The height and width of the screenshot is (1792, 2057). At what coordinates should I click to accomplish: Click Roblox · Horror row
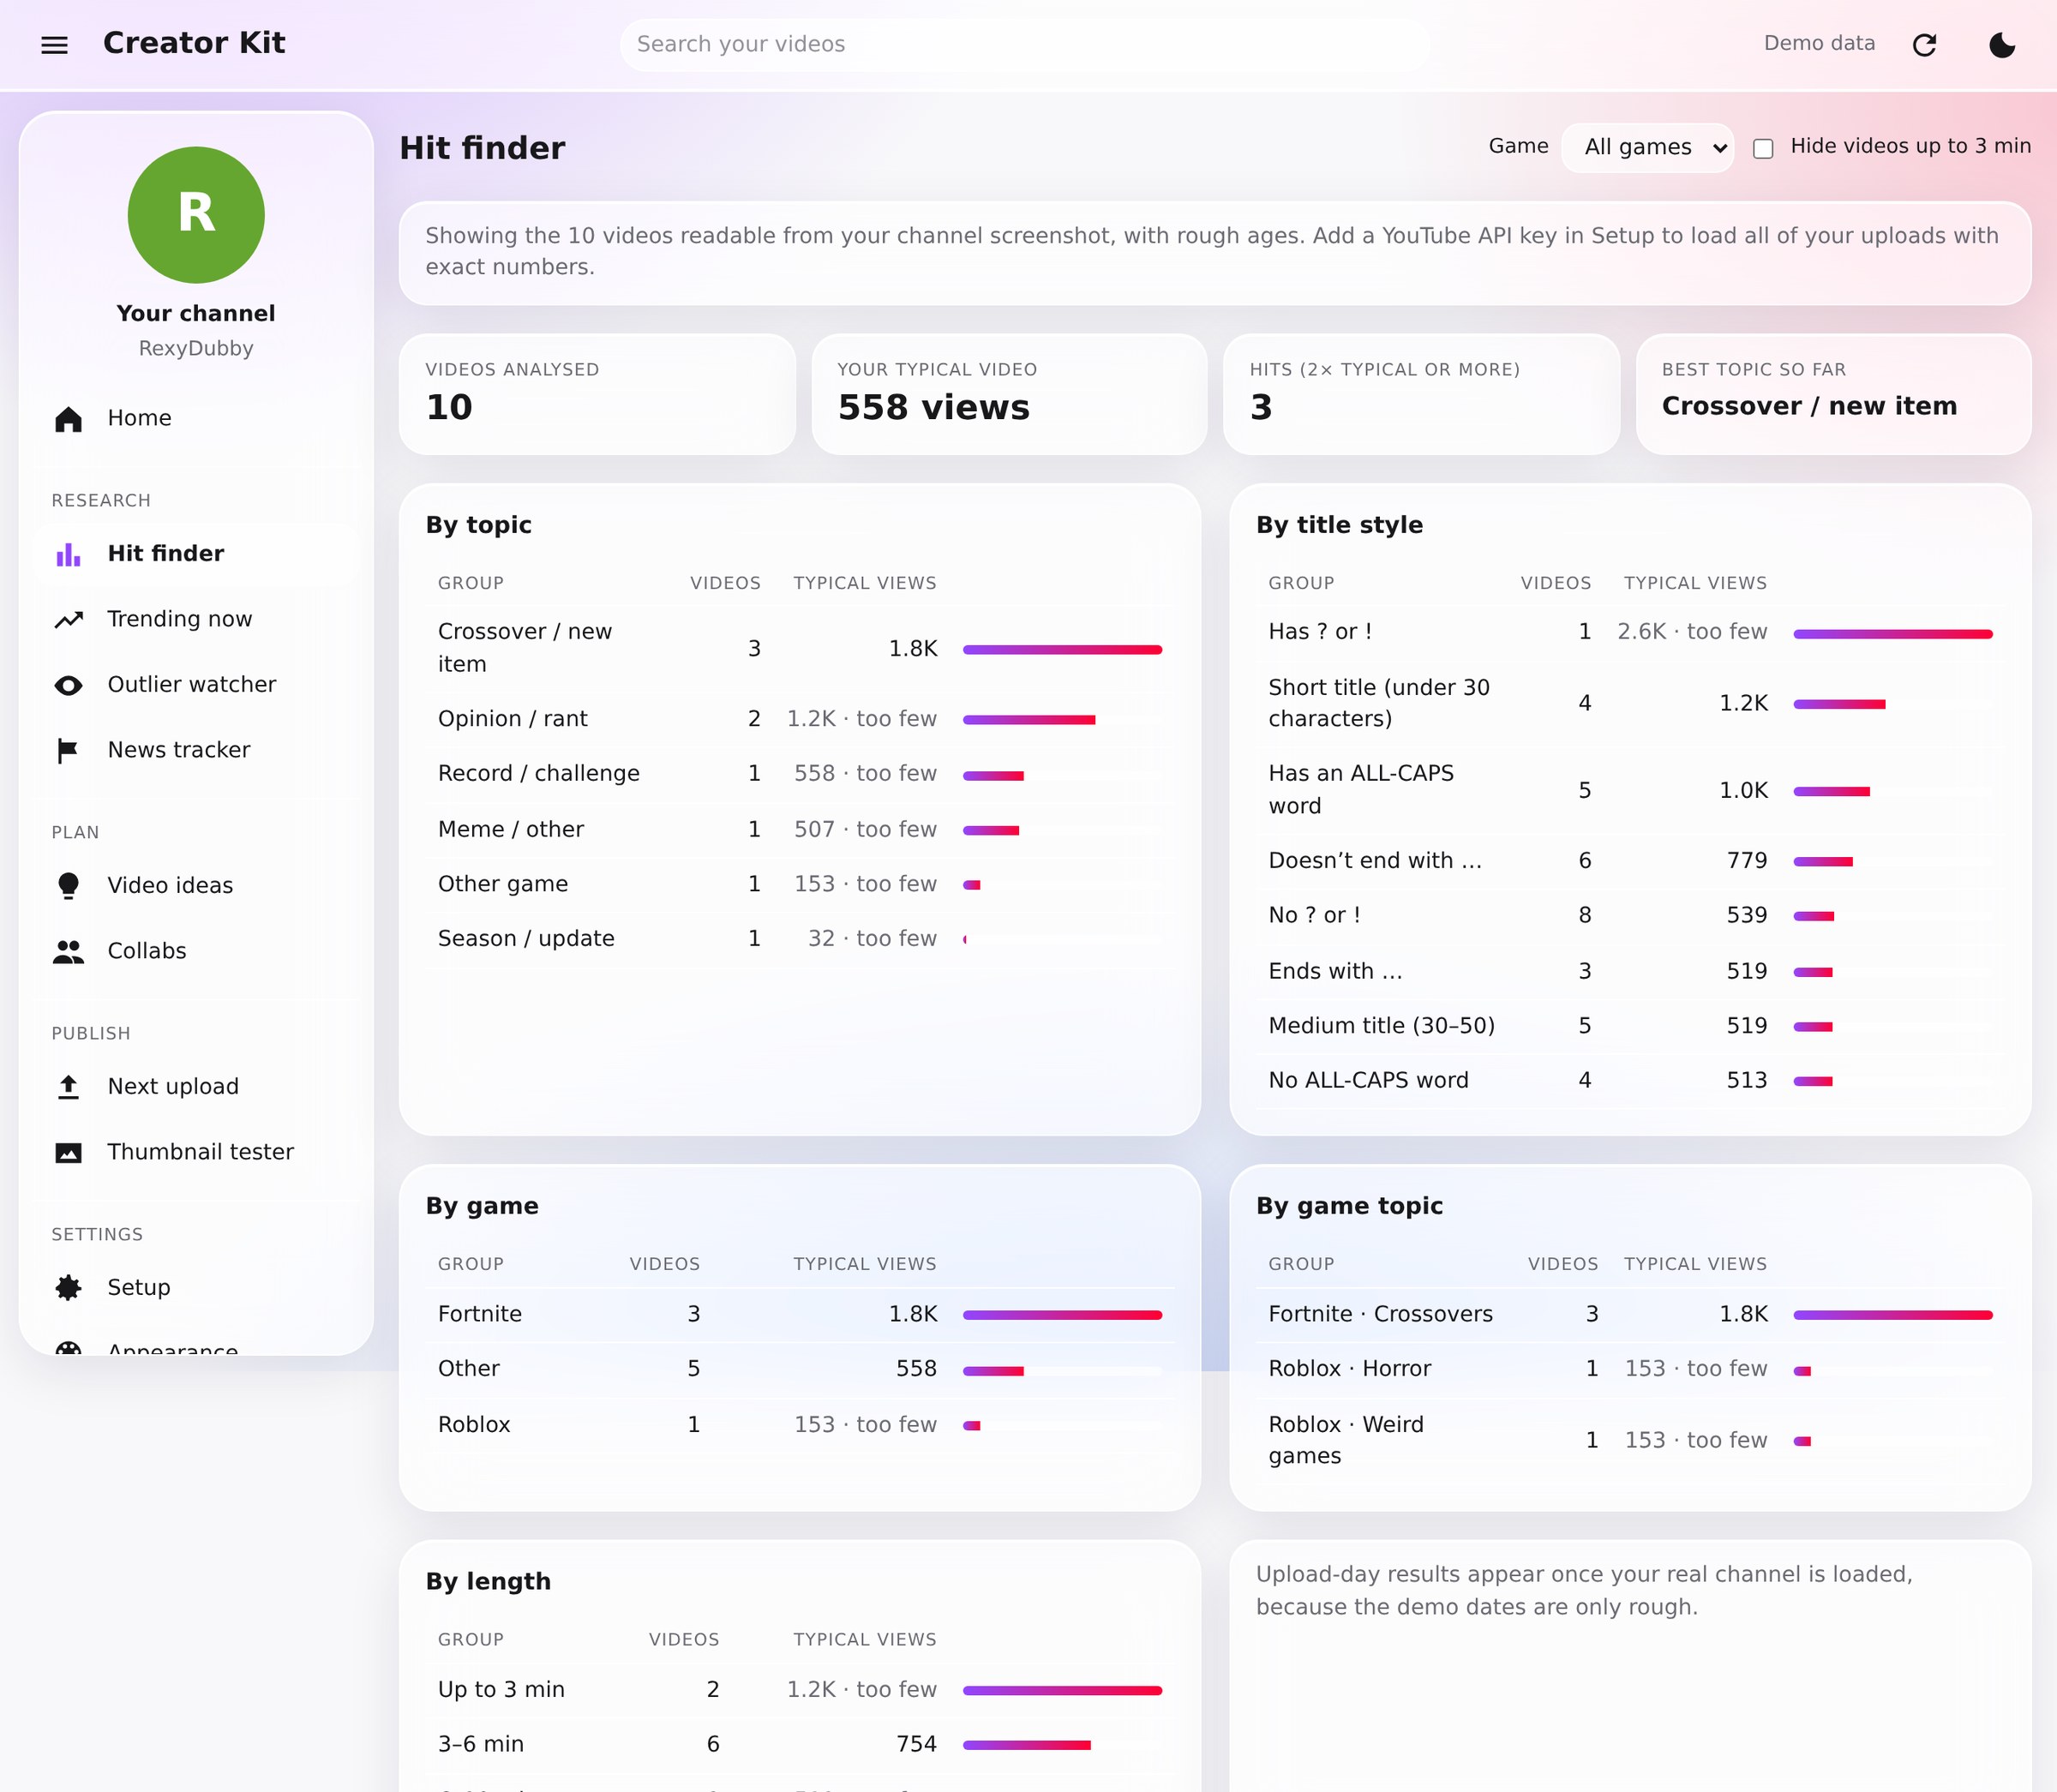1630,1369
